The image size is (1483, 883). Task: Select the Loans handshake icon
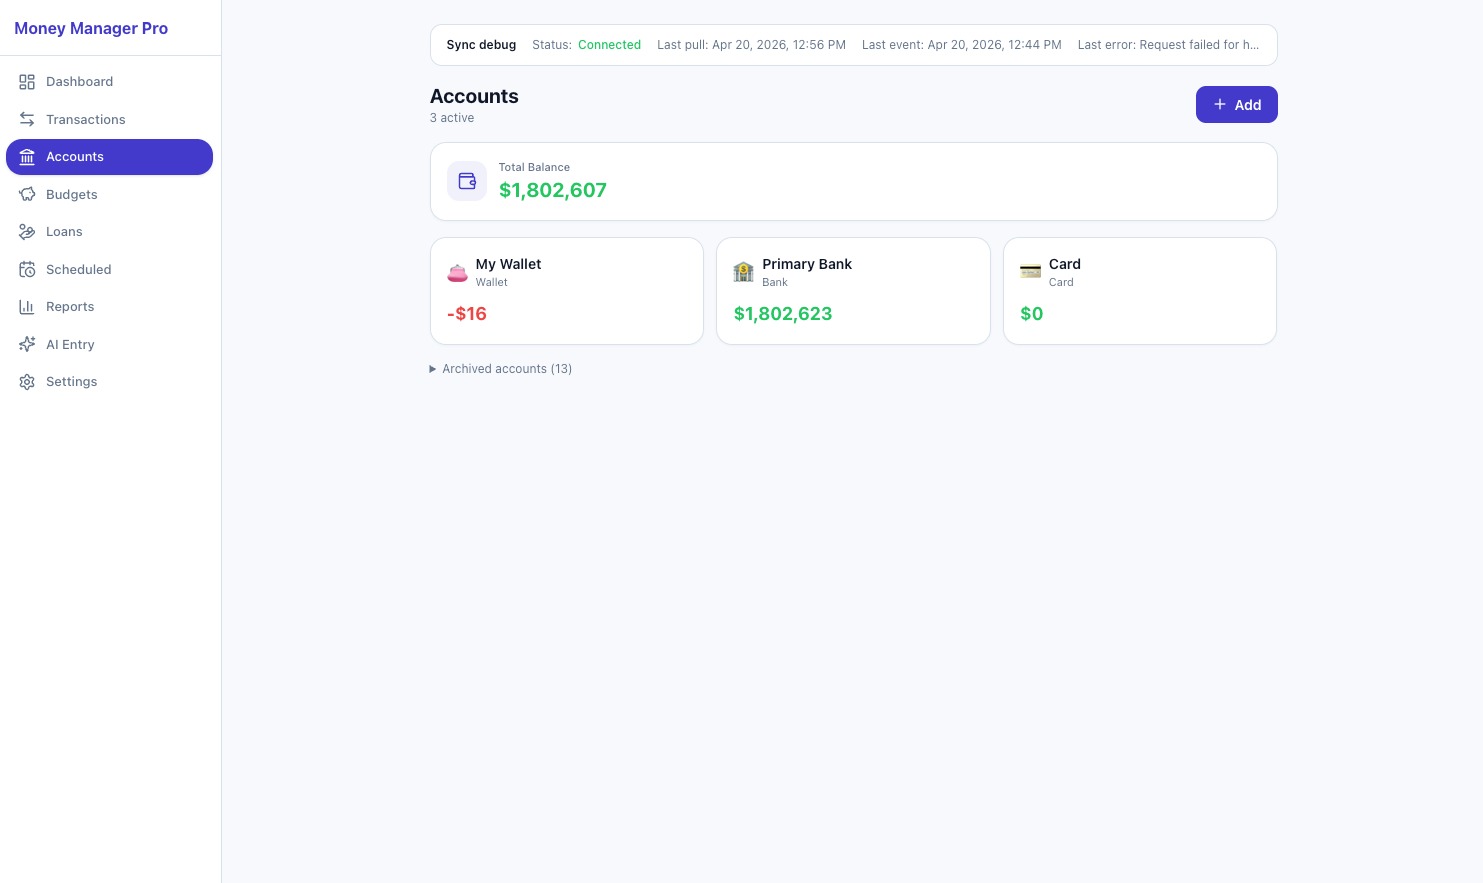27,231
